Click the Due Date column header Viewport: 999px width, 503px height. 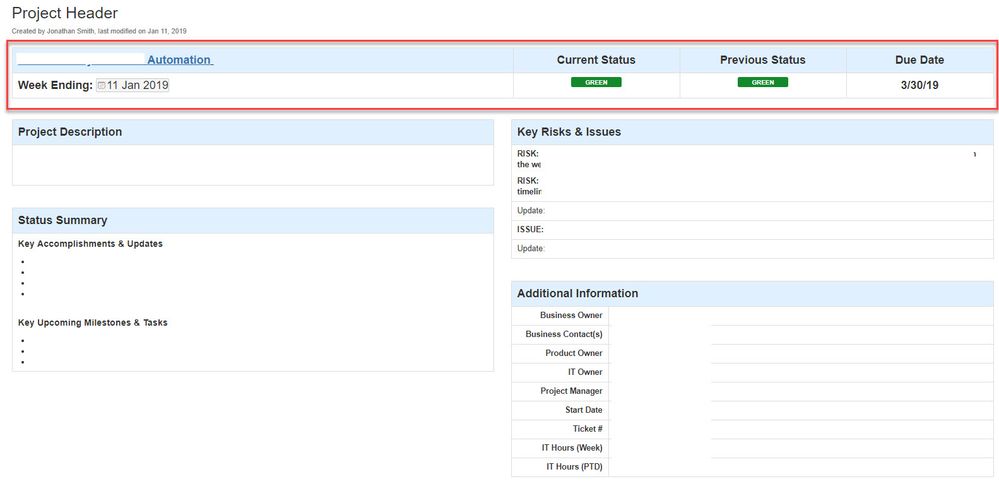tap(919, 60)
